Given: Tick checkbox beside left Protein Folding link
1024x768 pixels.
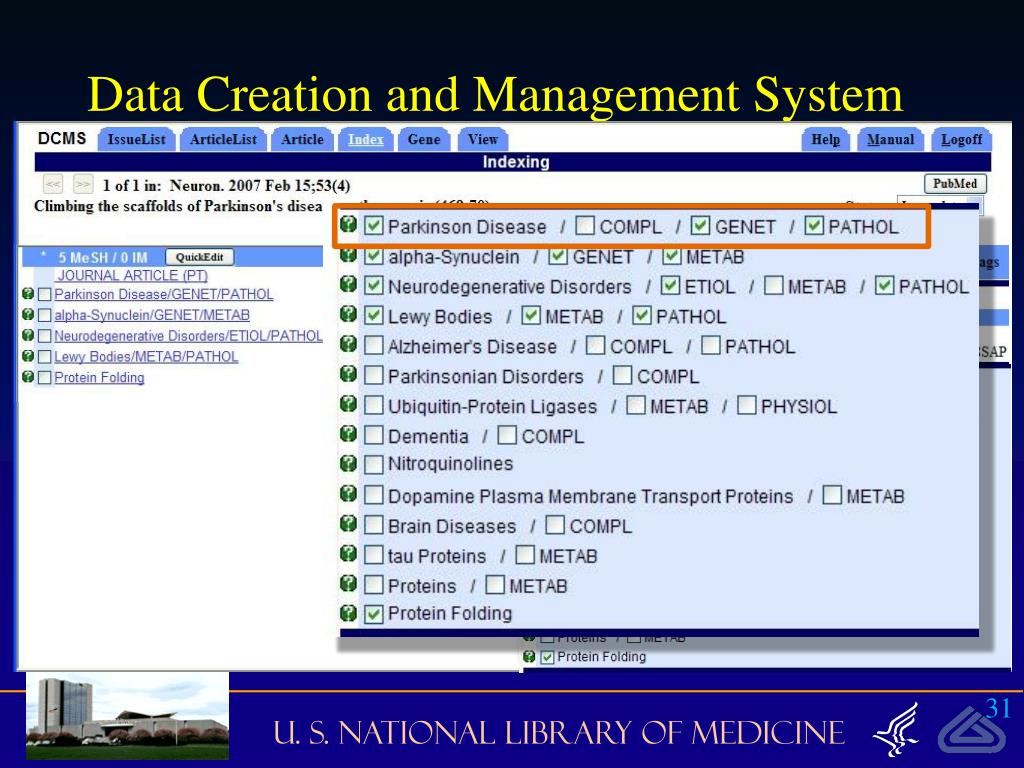Looking at the screenshot, I should click(44, 377).
